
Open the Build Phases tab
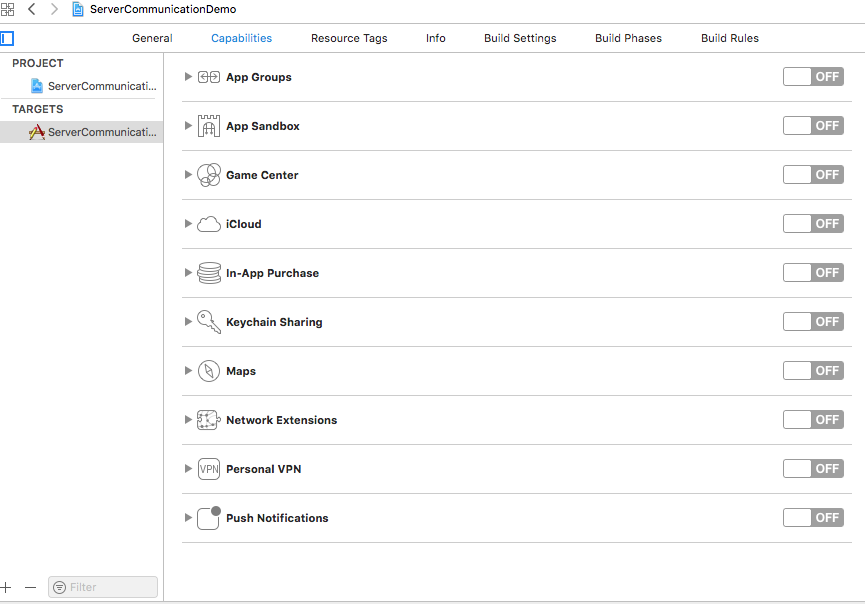click(628, 38)
